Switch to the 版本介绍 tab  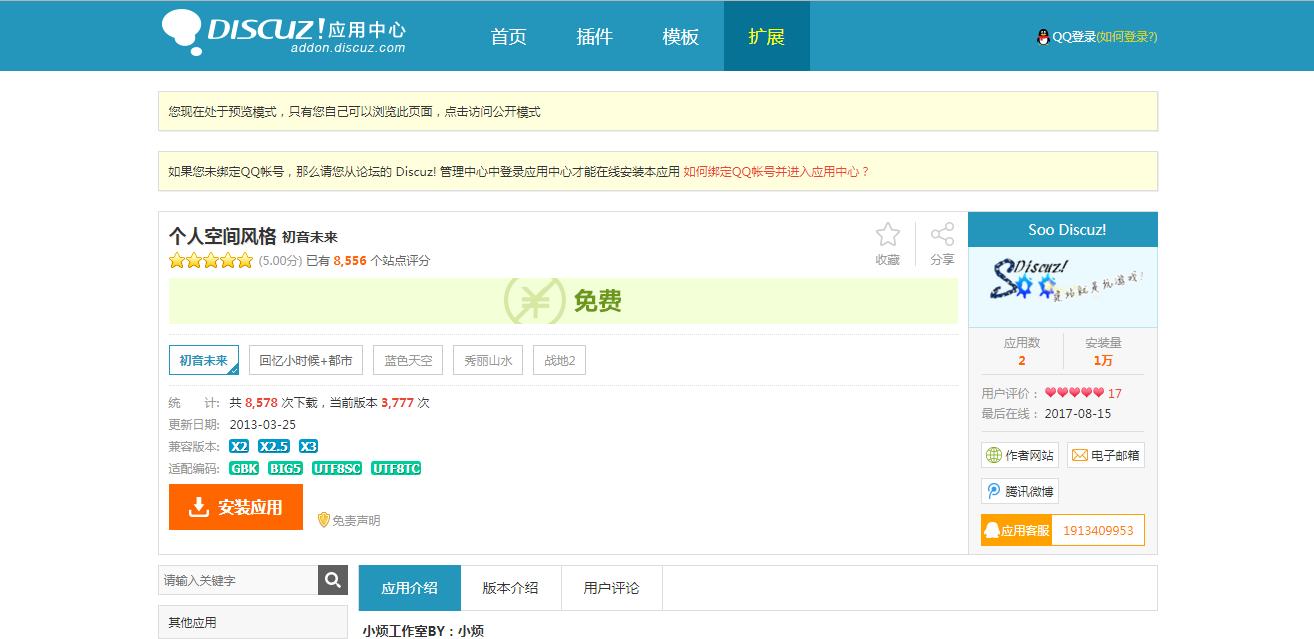tap(511, 588)
